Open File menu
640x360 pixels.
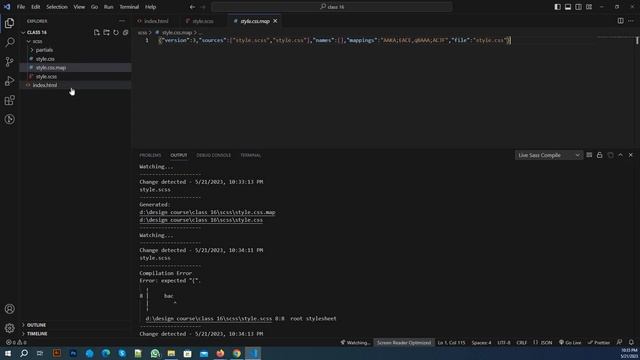(21, 7)
